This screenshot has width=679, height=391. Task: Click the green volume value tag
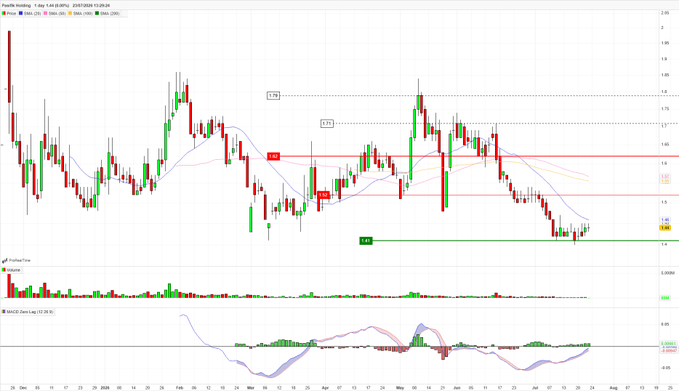[x=665, y=298]
